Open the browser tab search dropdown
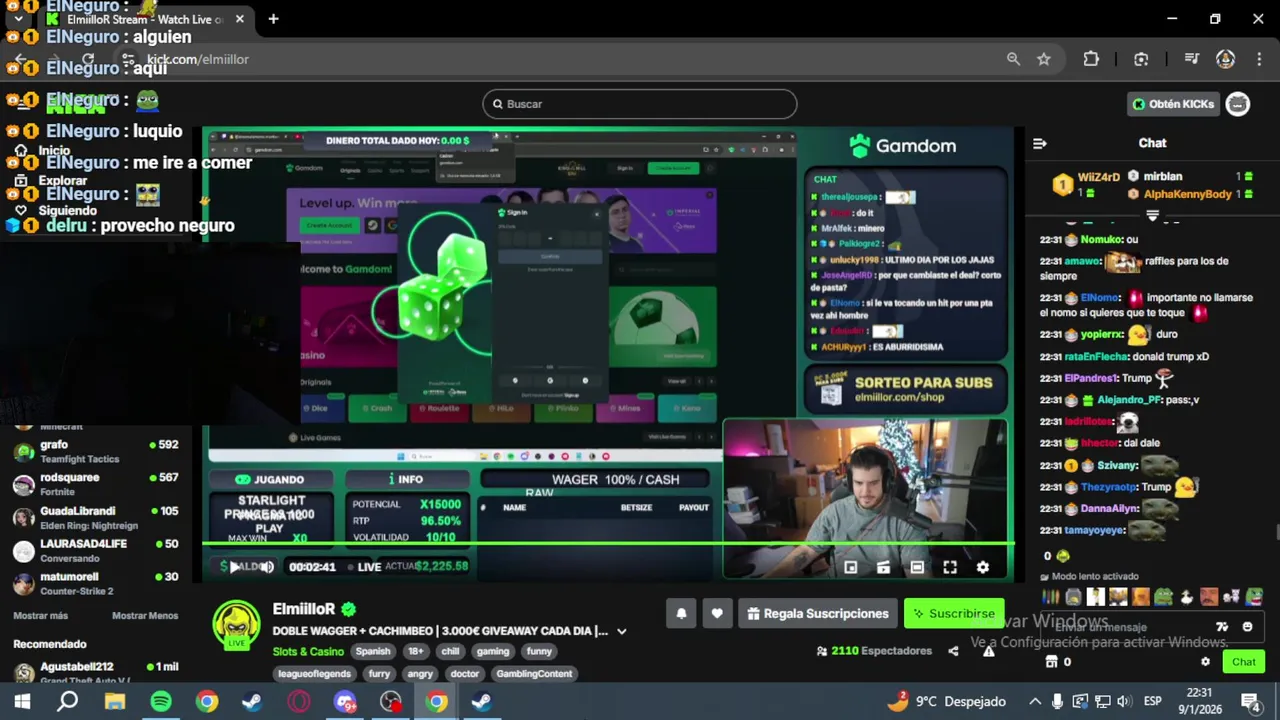The width and height of the screenshot is (1280, 720). tap(18, 19)
